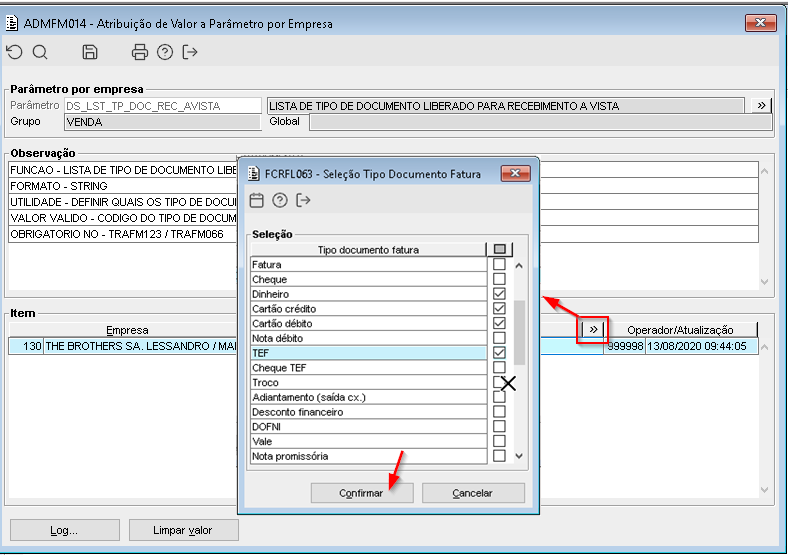Click exit icon in FCRFL063 dialog
Image resolution: width=788 pixels, height=555 pixels.
coord(303,201)
